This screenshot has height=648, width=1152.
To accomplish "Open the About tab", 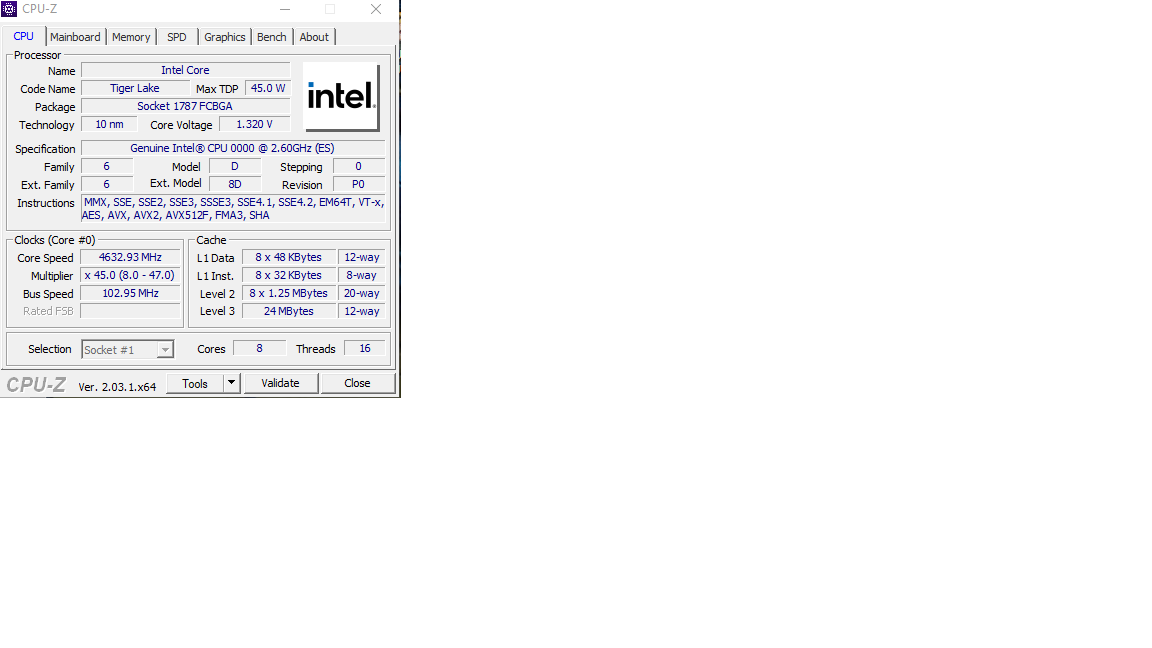I will (x=314, y=37).
